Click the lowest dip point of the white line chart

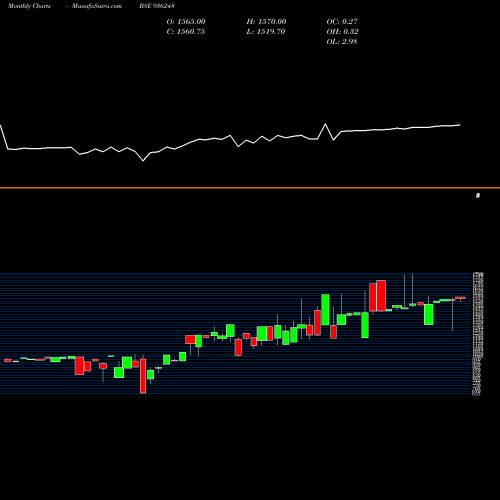pyautogui.click(x=143, y=161)
